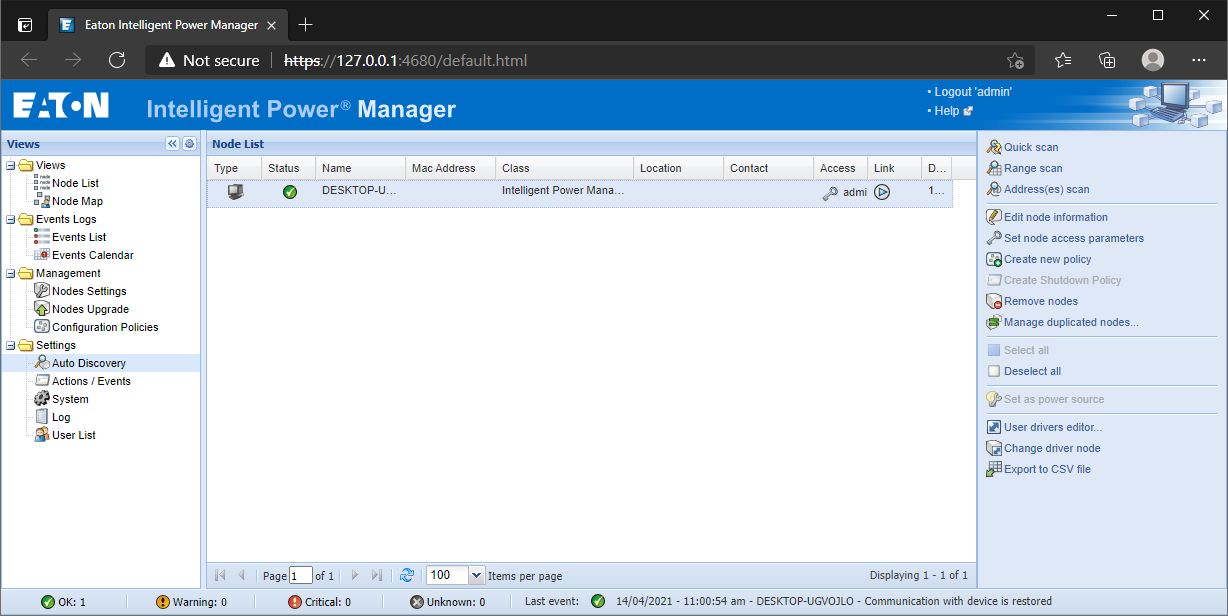The width and height of the screenshot is (1228, 616).
Task: Add this page to favorites
Action: click(1015, 60)
